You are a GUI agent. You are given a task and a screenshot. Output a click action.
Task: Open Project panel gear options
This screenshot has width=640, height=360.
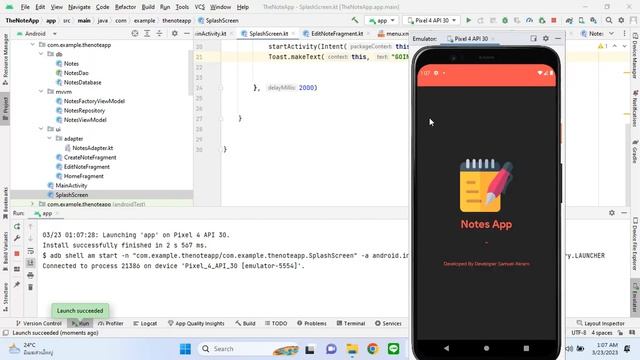[174, 33]
